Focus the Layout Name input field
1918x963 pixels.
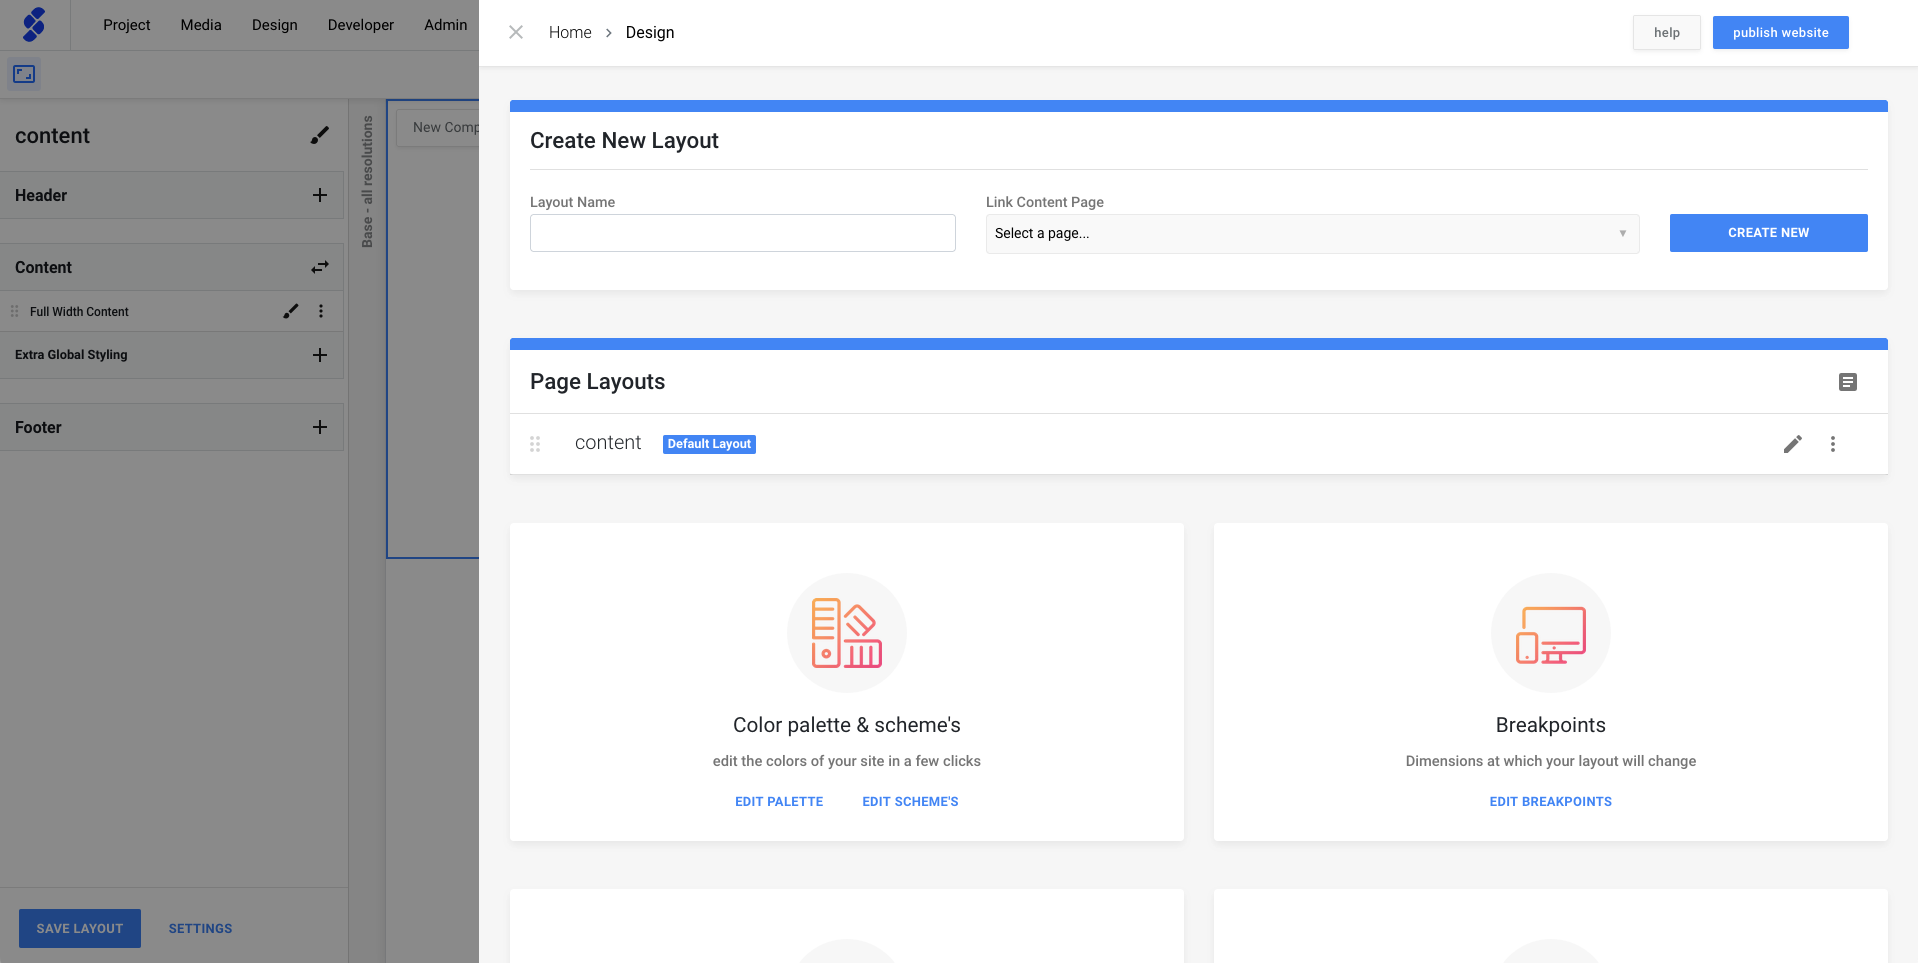point(743,233)
